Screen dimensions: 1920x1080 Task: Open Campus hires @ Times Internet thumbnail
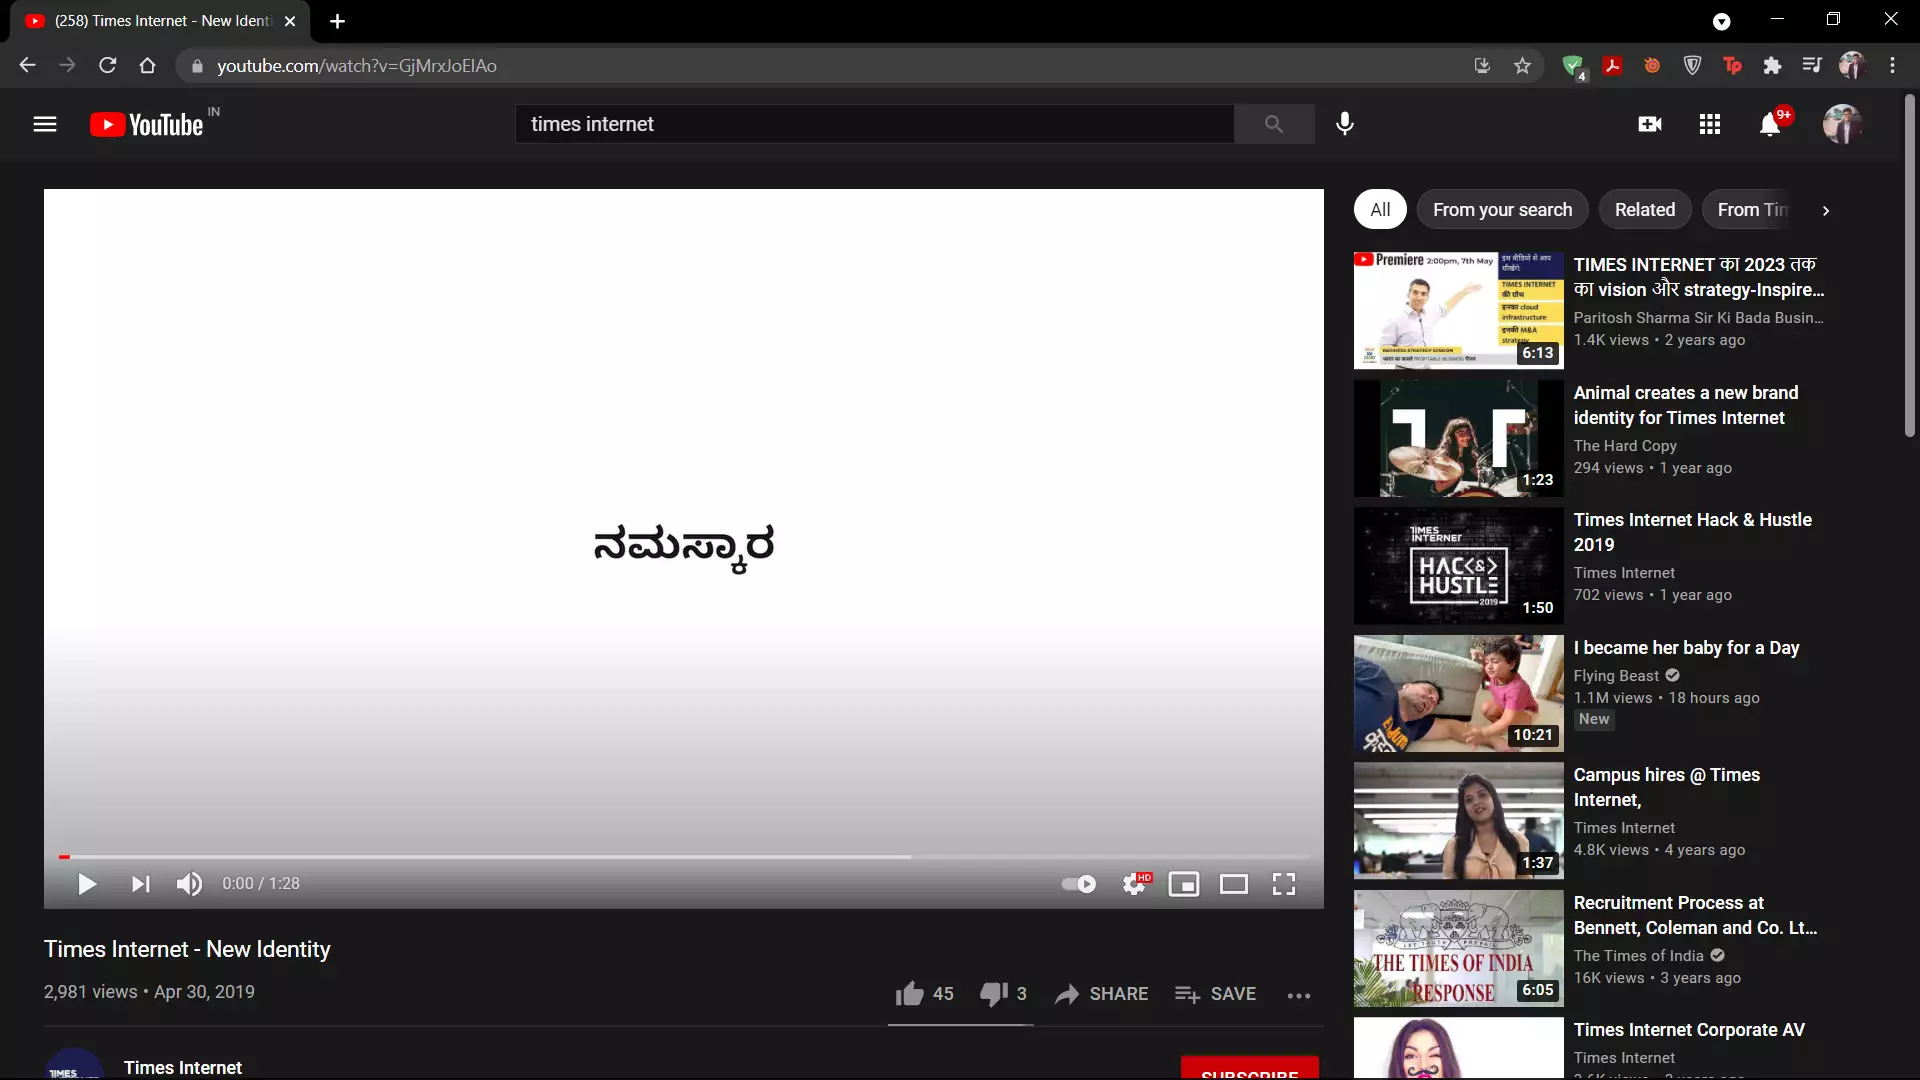1459,821
